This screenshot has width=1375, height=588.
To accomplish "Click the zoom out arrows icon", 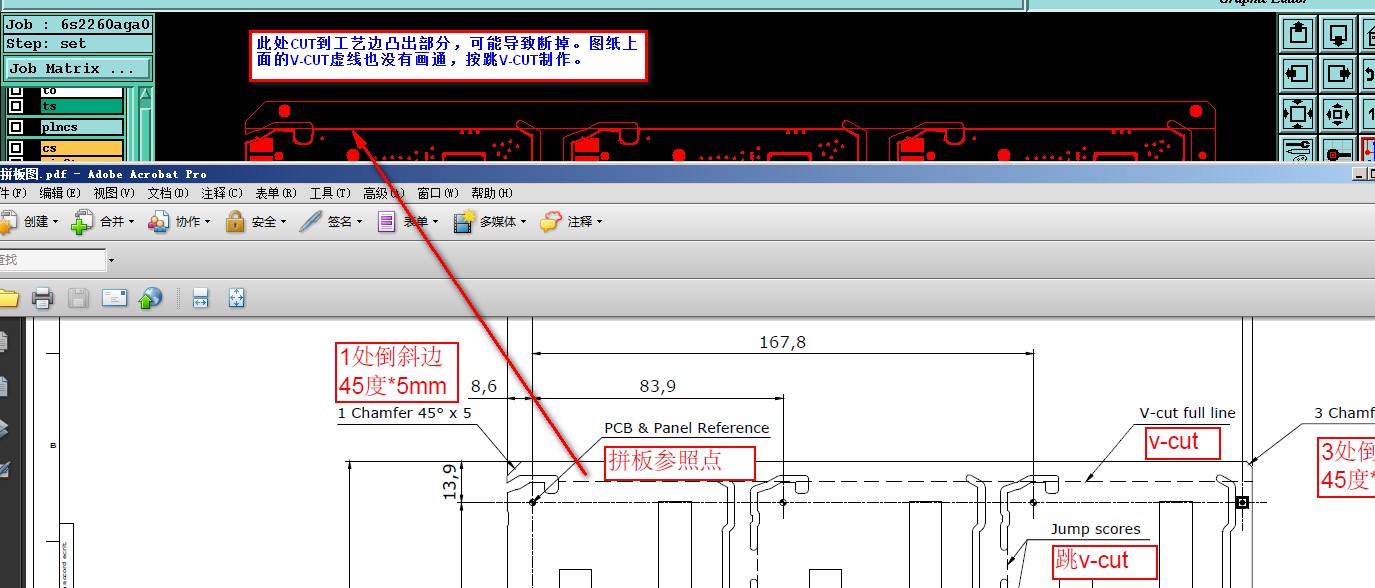I will point(1338,113).
